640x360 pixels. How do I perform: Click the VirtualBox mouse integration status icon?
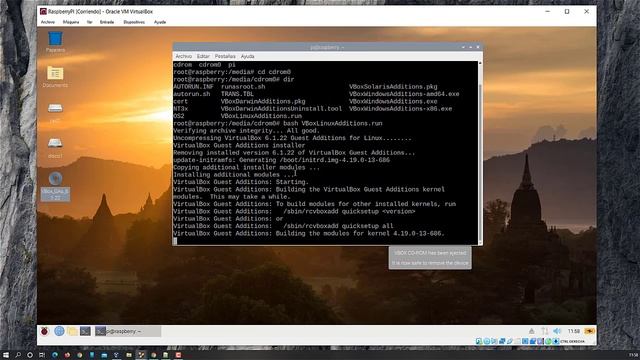coord(548,341)
